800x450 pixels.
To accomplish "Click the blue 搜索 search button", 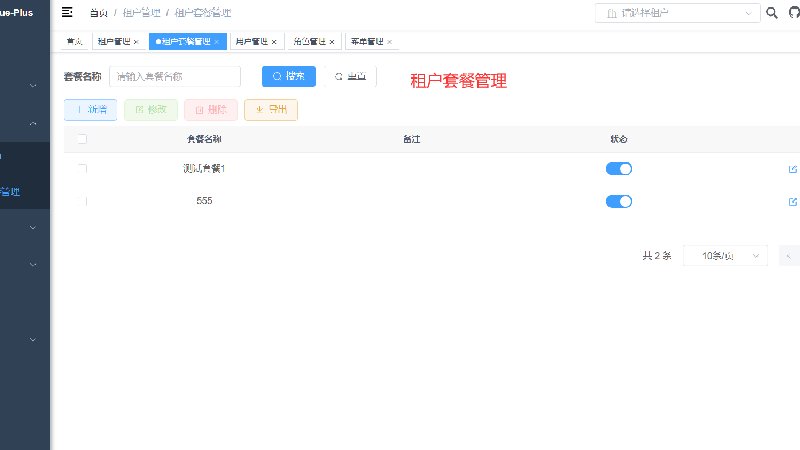I will pyautogui.click(x=289, y=77).
